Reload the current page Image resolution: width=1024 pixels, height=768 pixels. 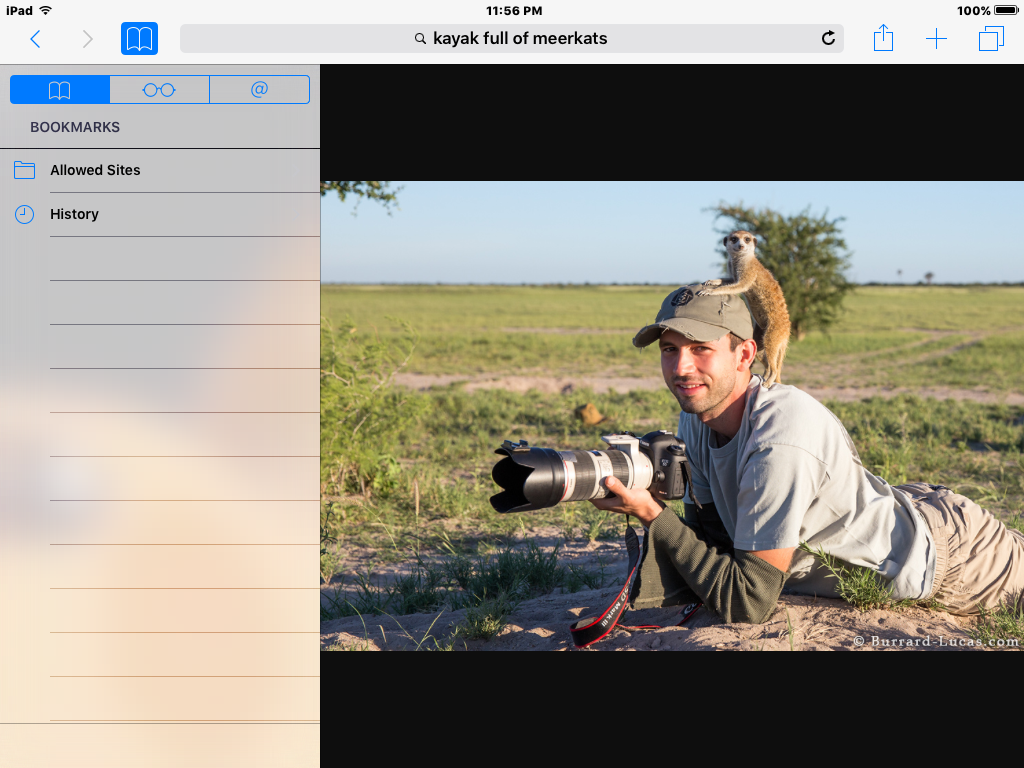828,39
